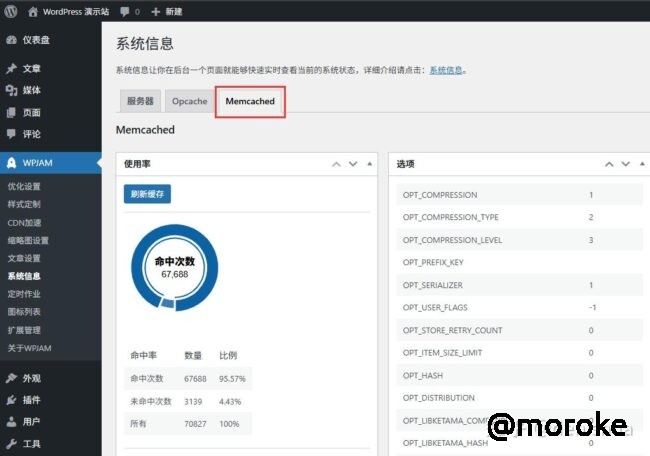Open 文章 menu label in the sidebar
The width and height of the screenshot is (650, 456).
(32, 68)
